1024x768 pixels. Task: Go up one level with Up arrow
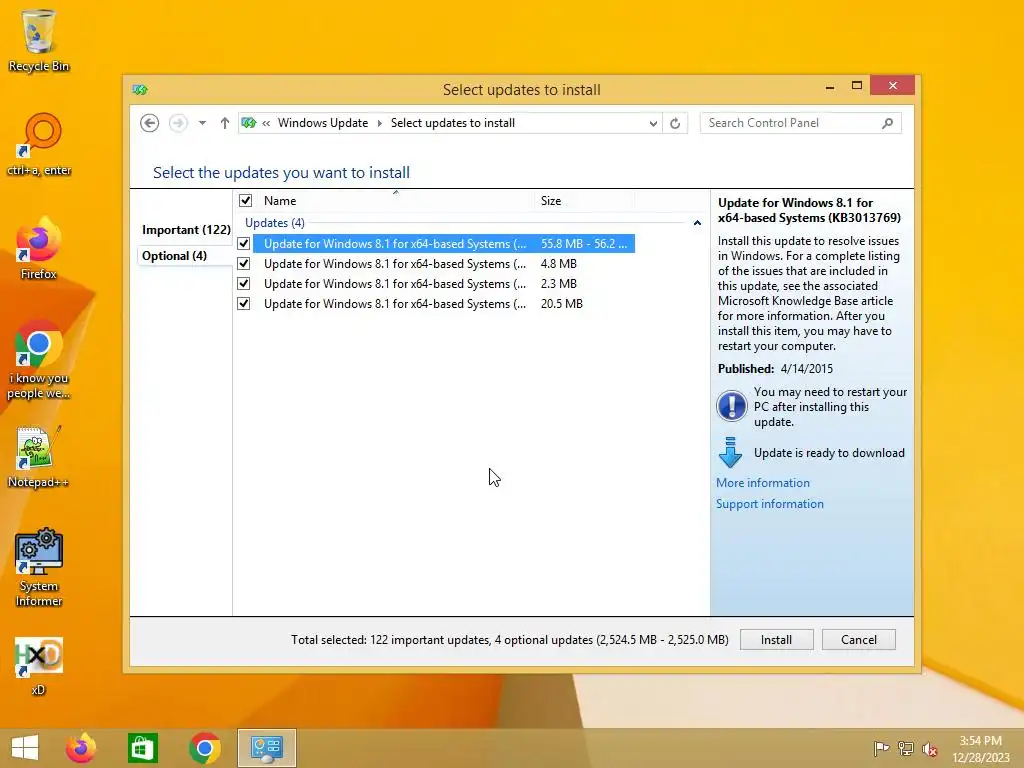(x=225, y=123)
